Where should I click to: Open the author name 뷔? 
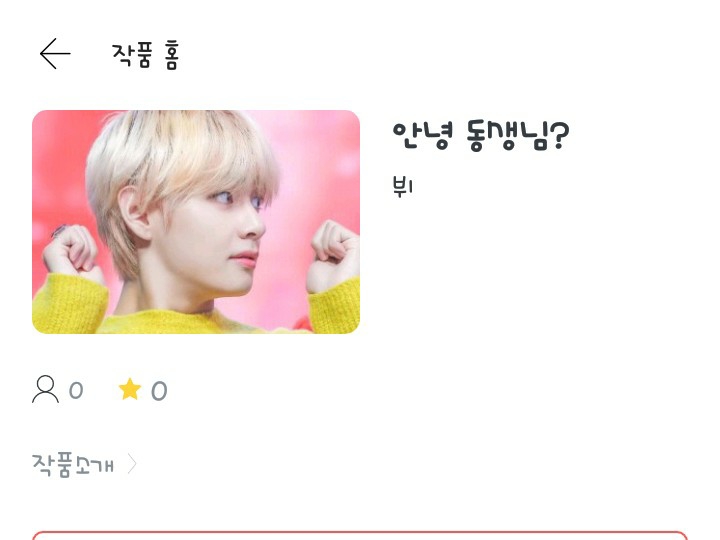tap(403, 187)
